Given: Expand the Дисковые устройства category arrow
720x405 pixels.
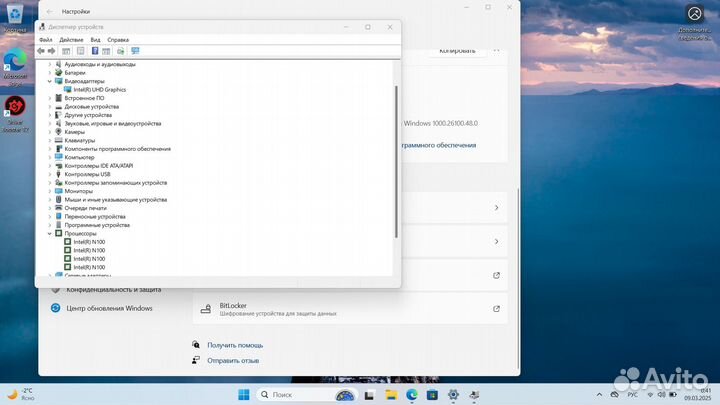Looking at the screenshot, I should [50, 107].
